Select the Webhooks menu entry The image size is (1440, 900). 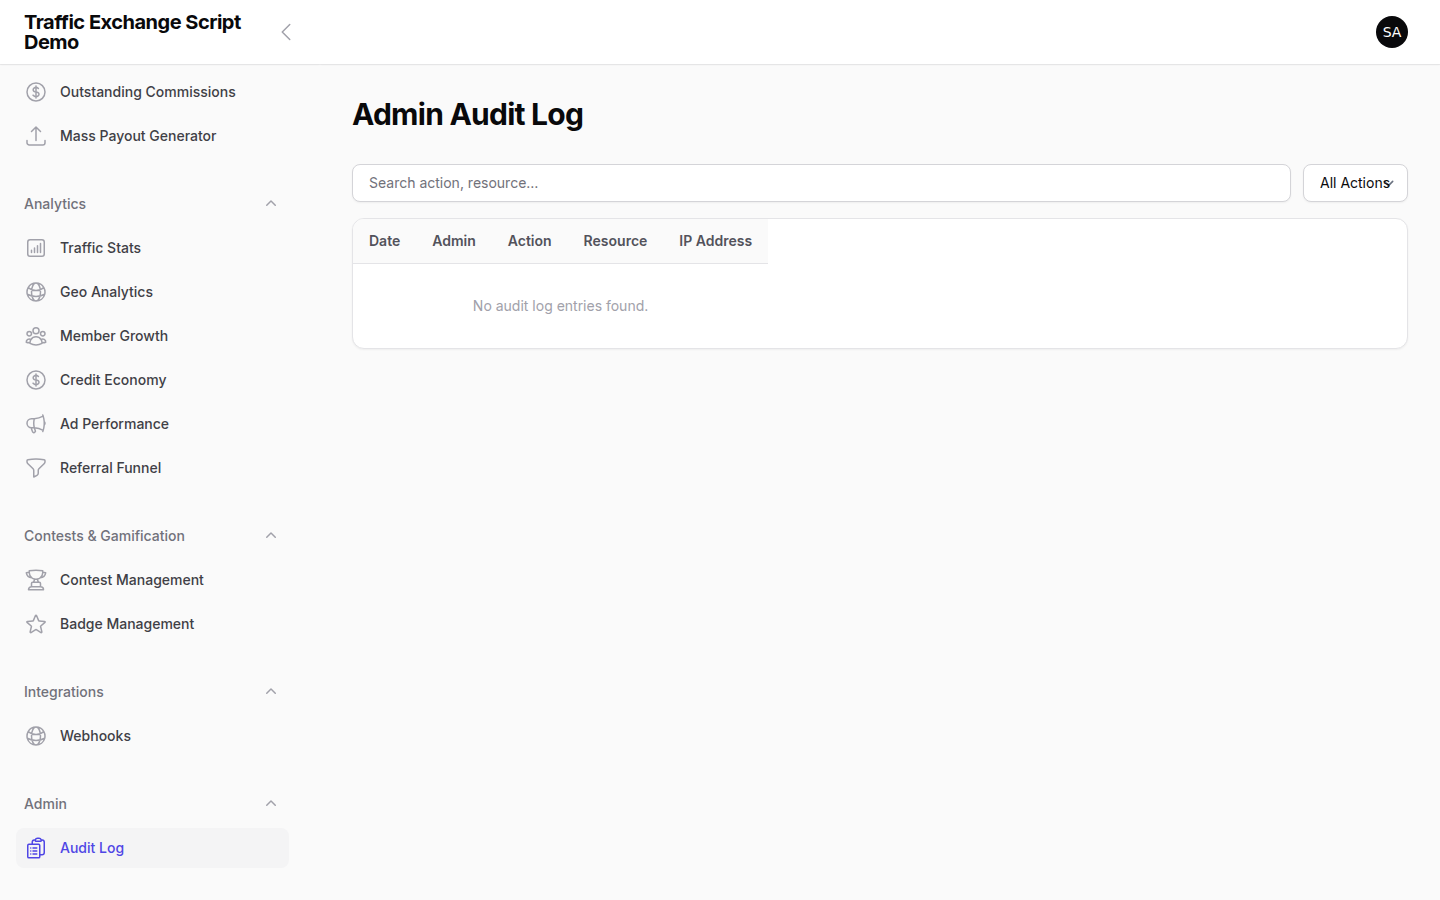click(95, 735)
